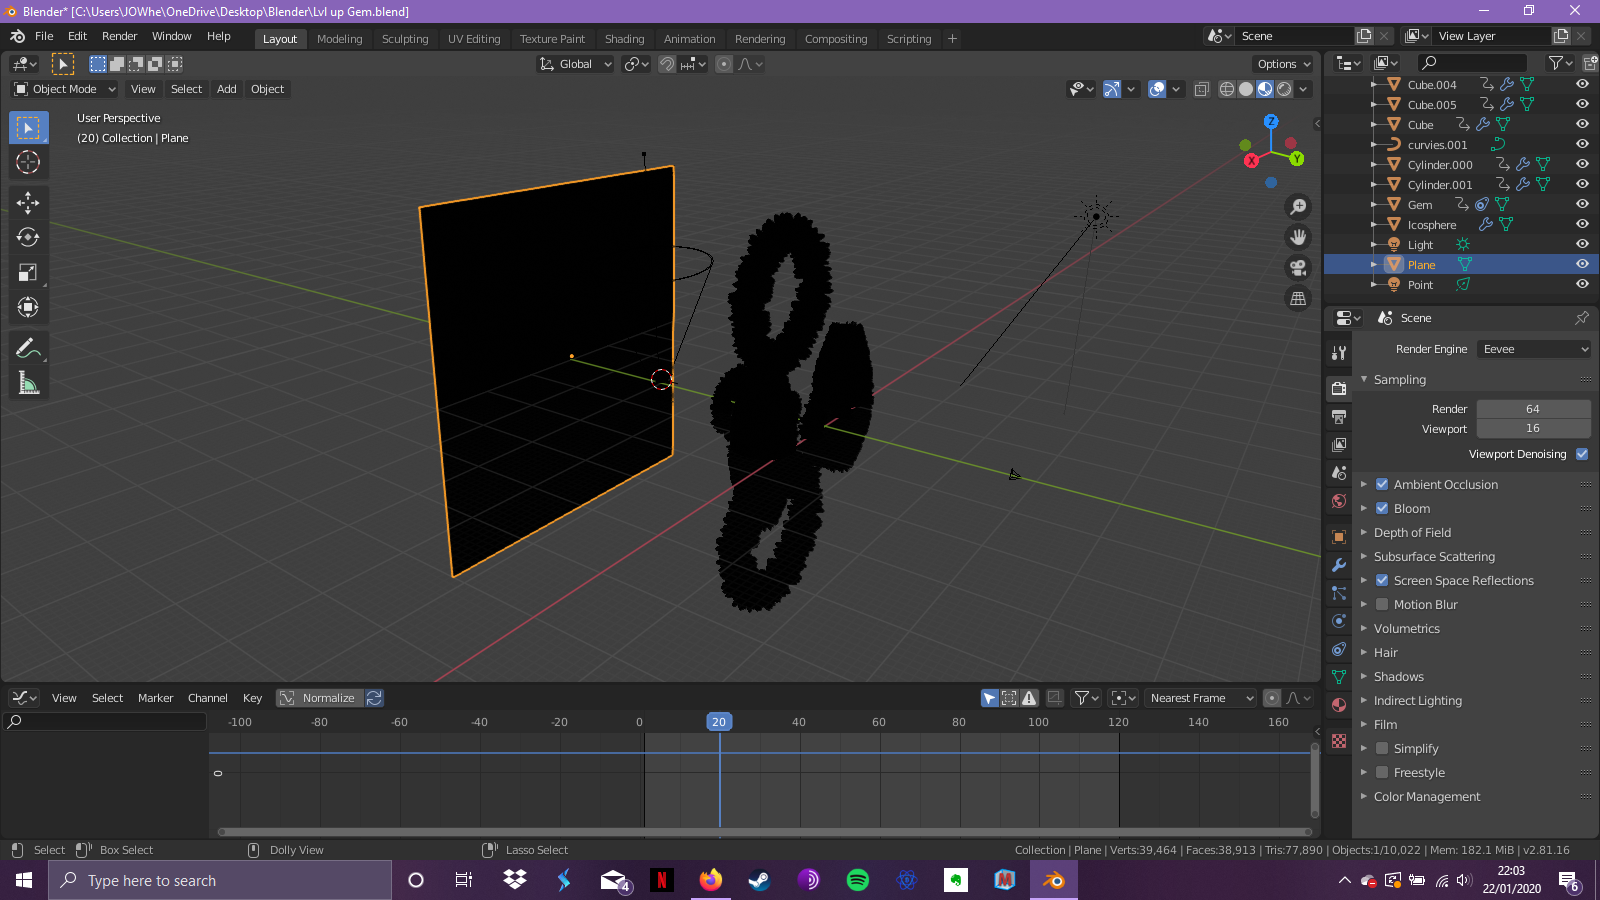
Task: Click the zoom view magnifier gizmo
Action: tap(1298, 207)
